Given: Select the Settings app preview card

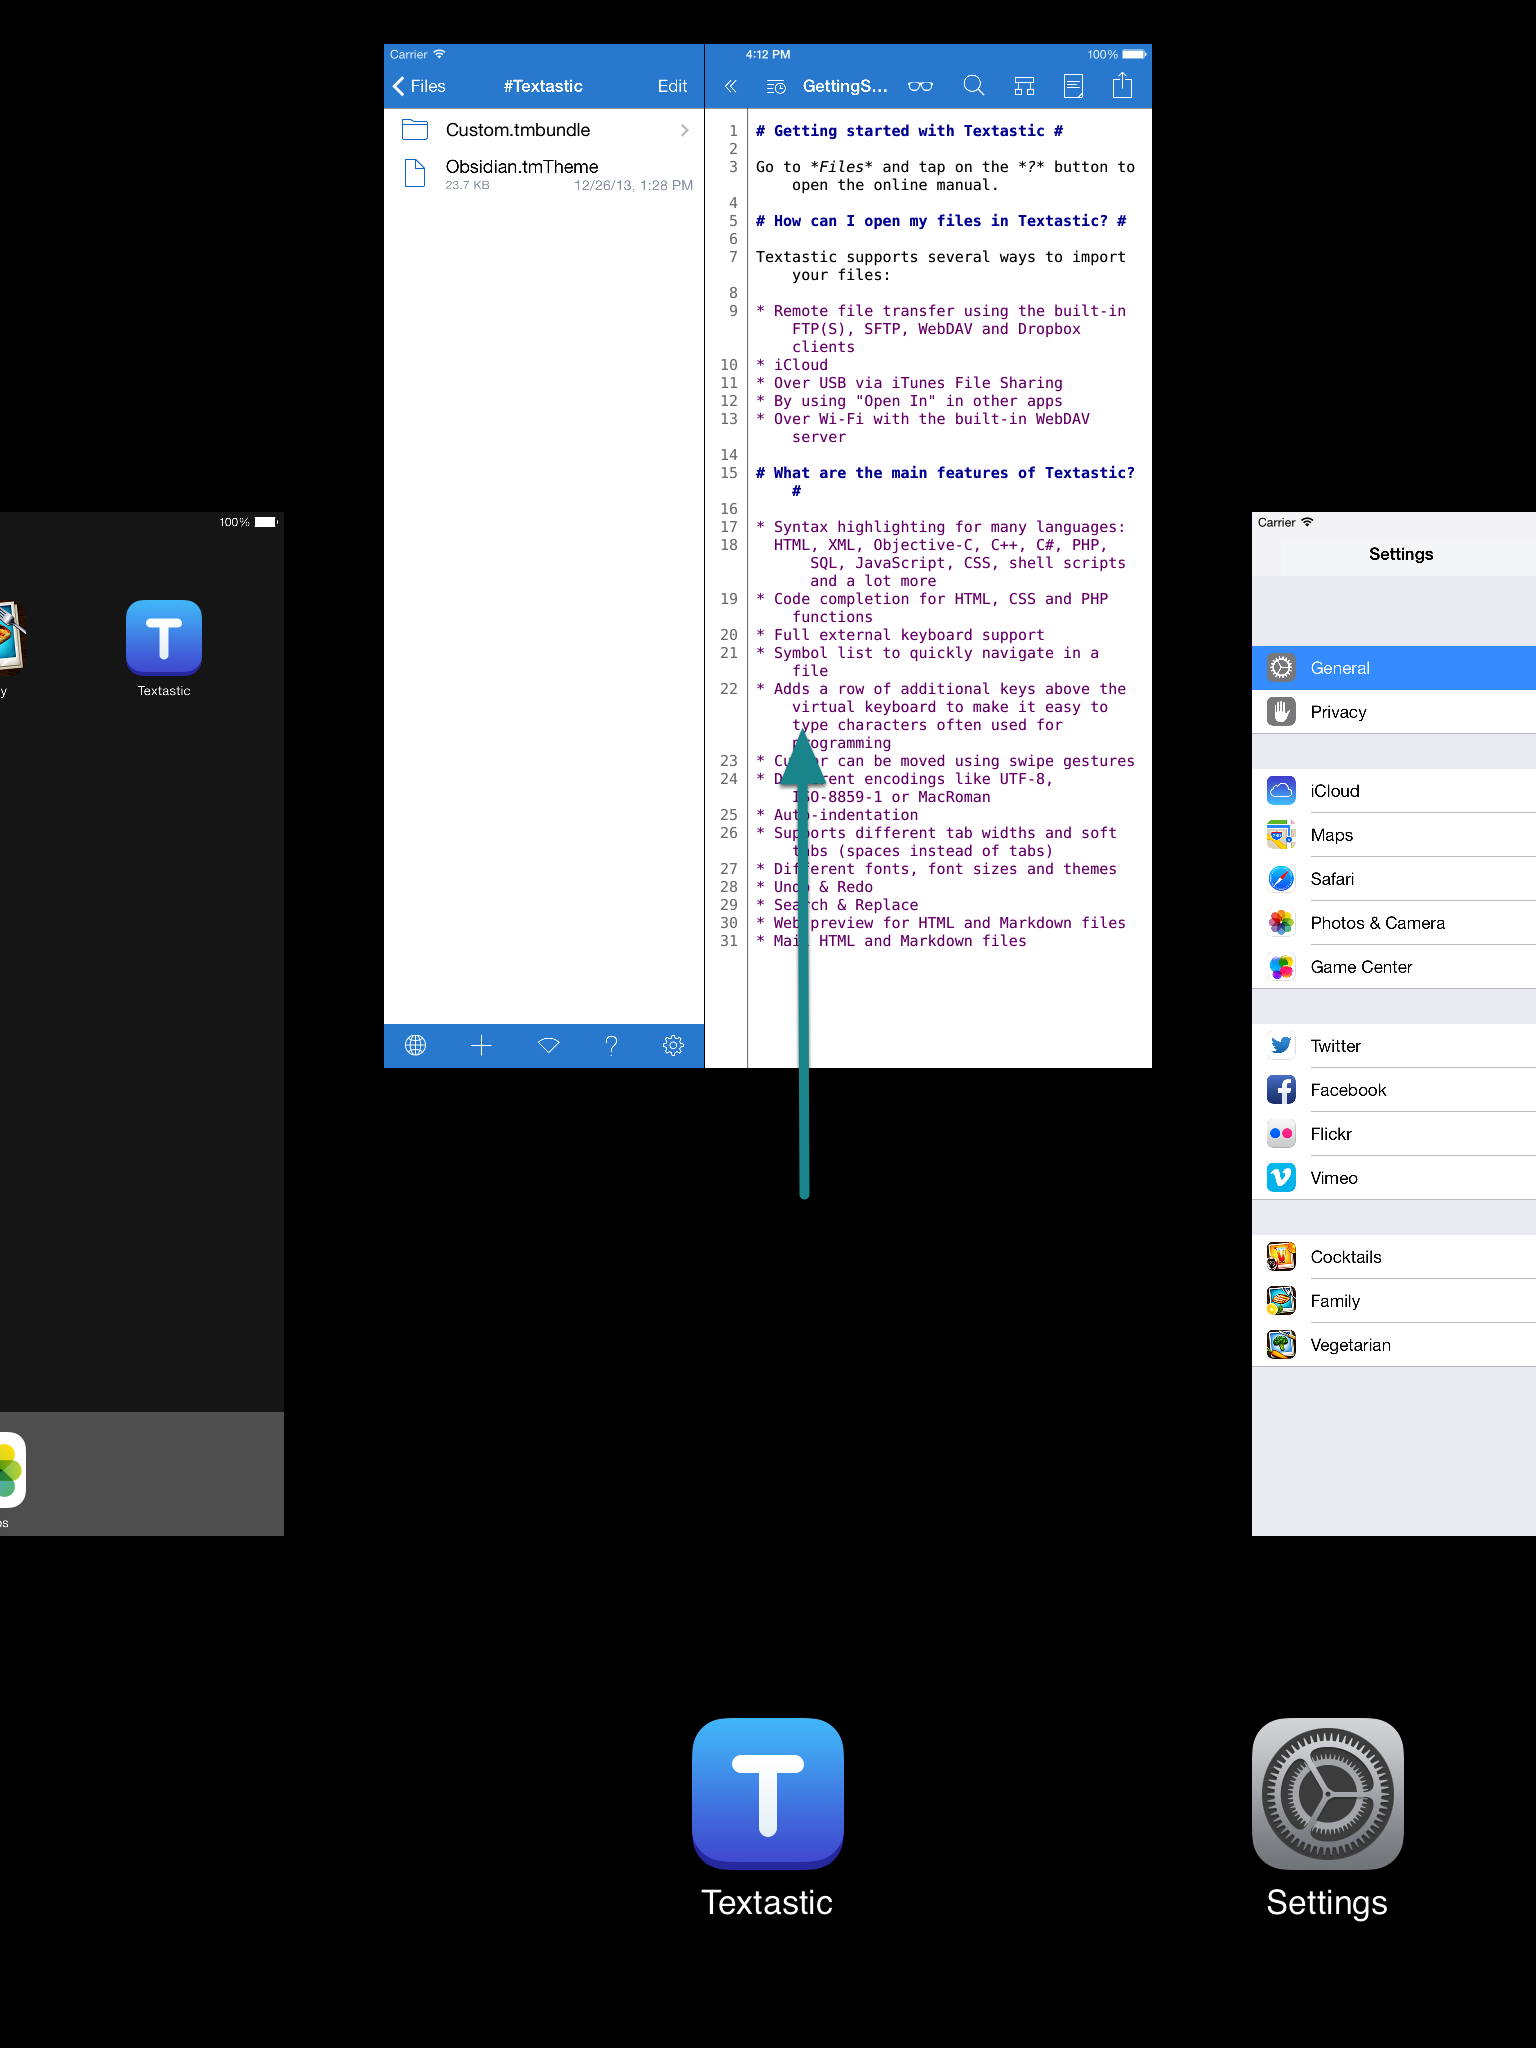Looking at the screenshot, I should [1394, 1024].
